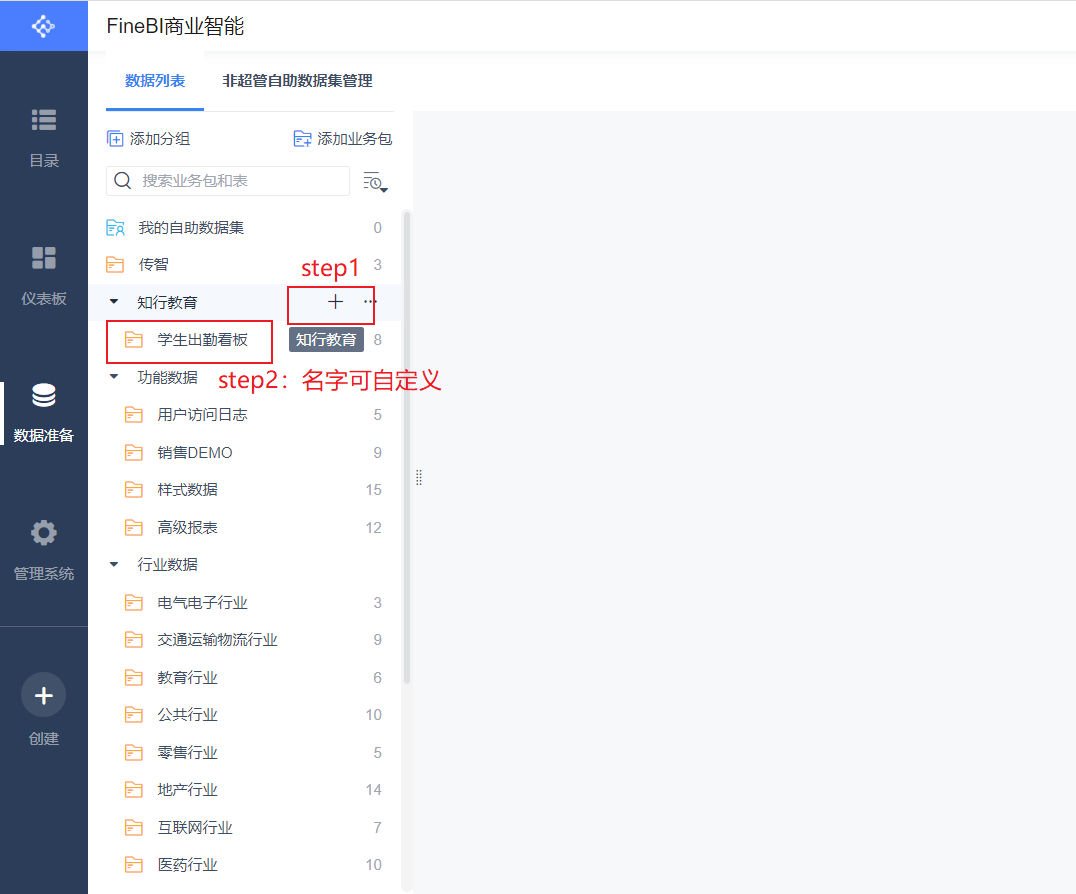Viewport: 1076px width, 894px height.
Task: Select the 知行教育 group name
Action: point(167,303)
